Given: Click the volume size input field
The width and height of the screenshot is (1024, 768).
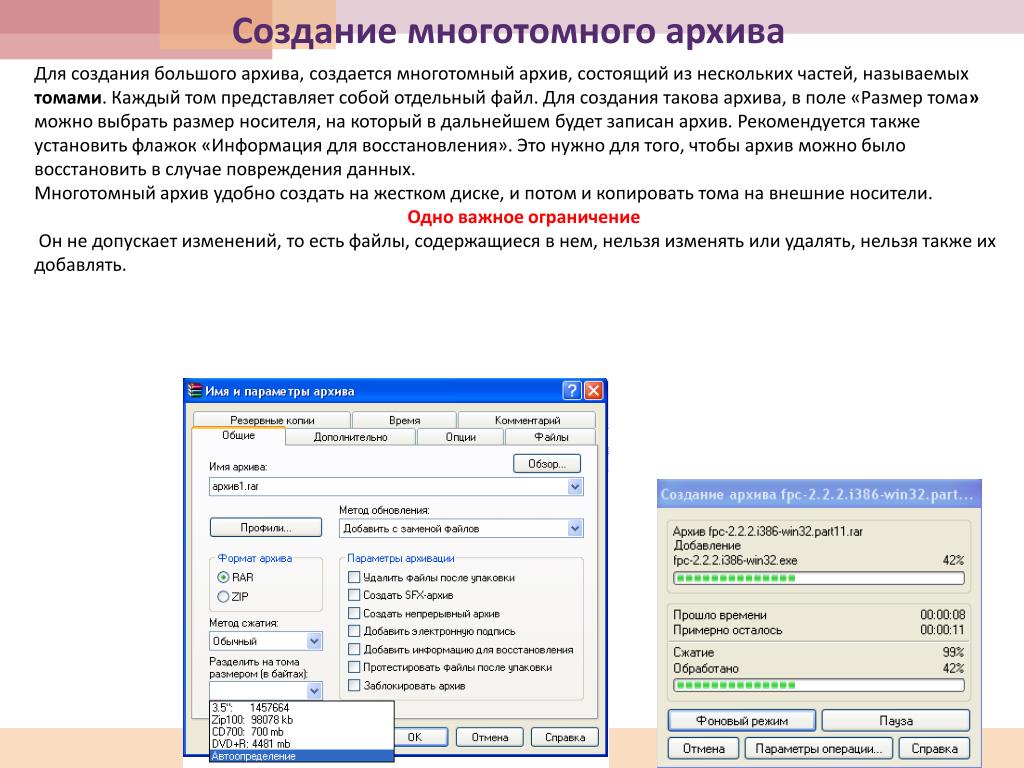Looking at the screenshot, I should click(258, 690).
